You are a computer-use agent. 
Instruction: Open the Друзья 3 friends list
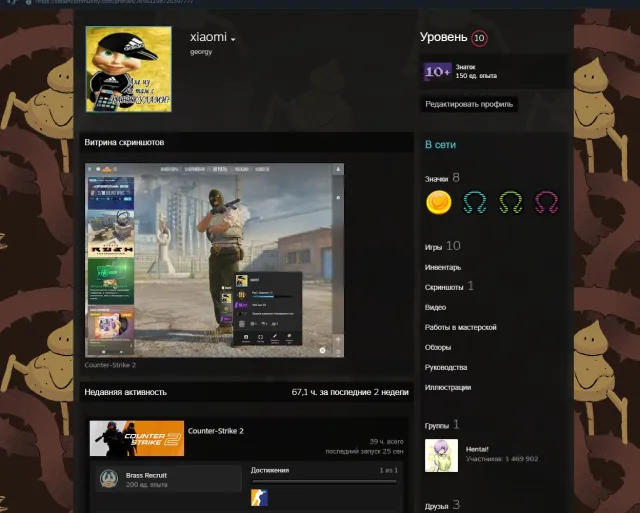(442, 506)
